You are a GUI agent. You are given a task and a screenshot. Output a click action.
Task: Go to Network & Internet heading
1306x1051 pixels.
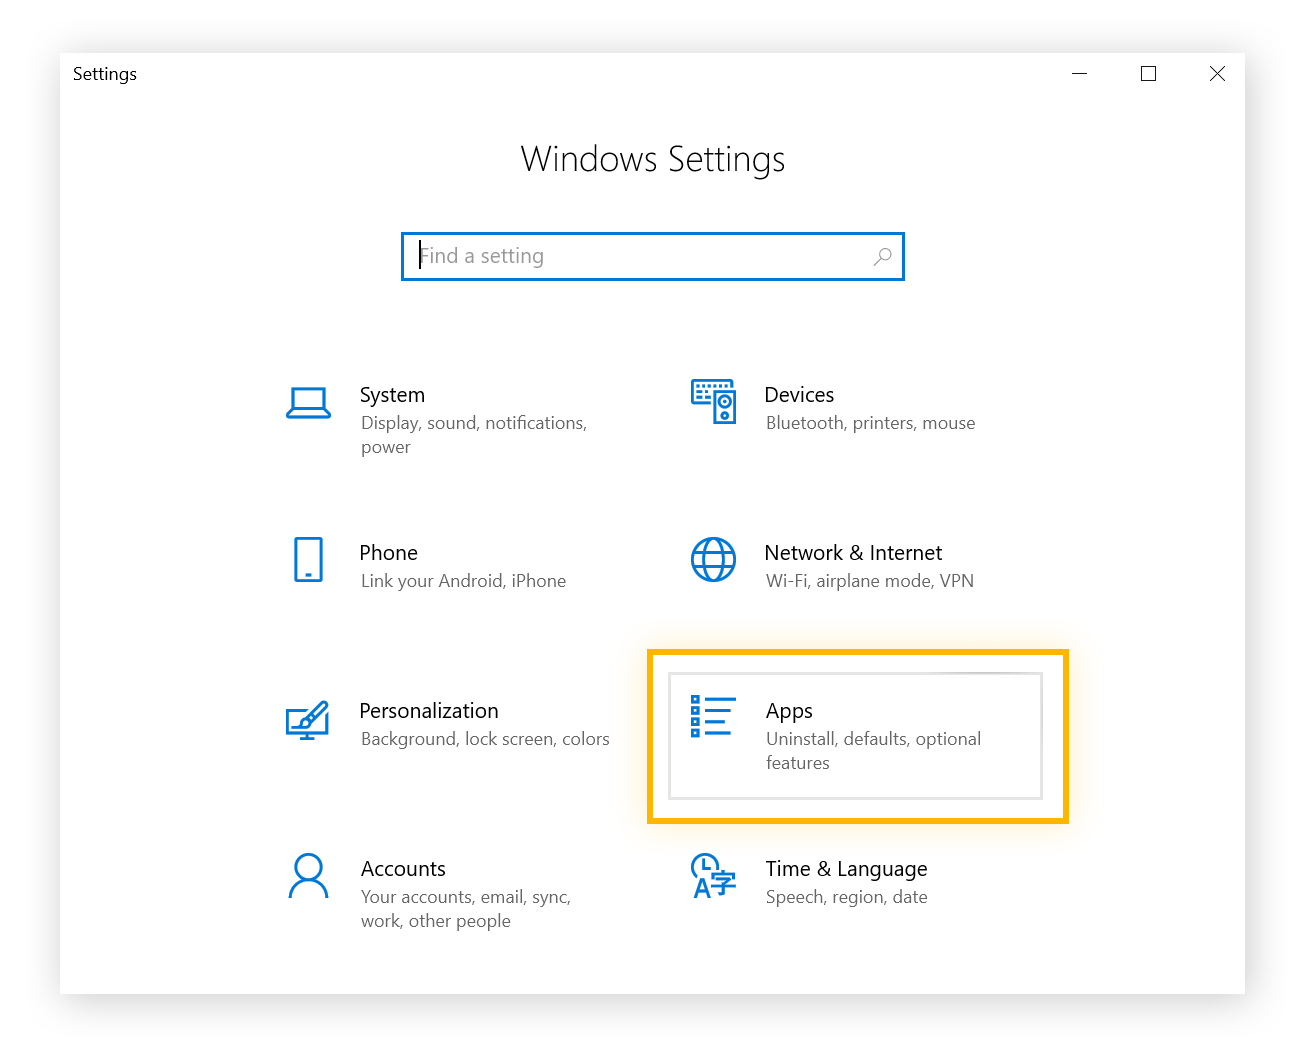click(852, 553)
